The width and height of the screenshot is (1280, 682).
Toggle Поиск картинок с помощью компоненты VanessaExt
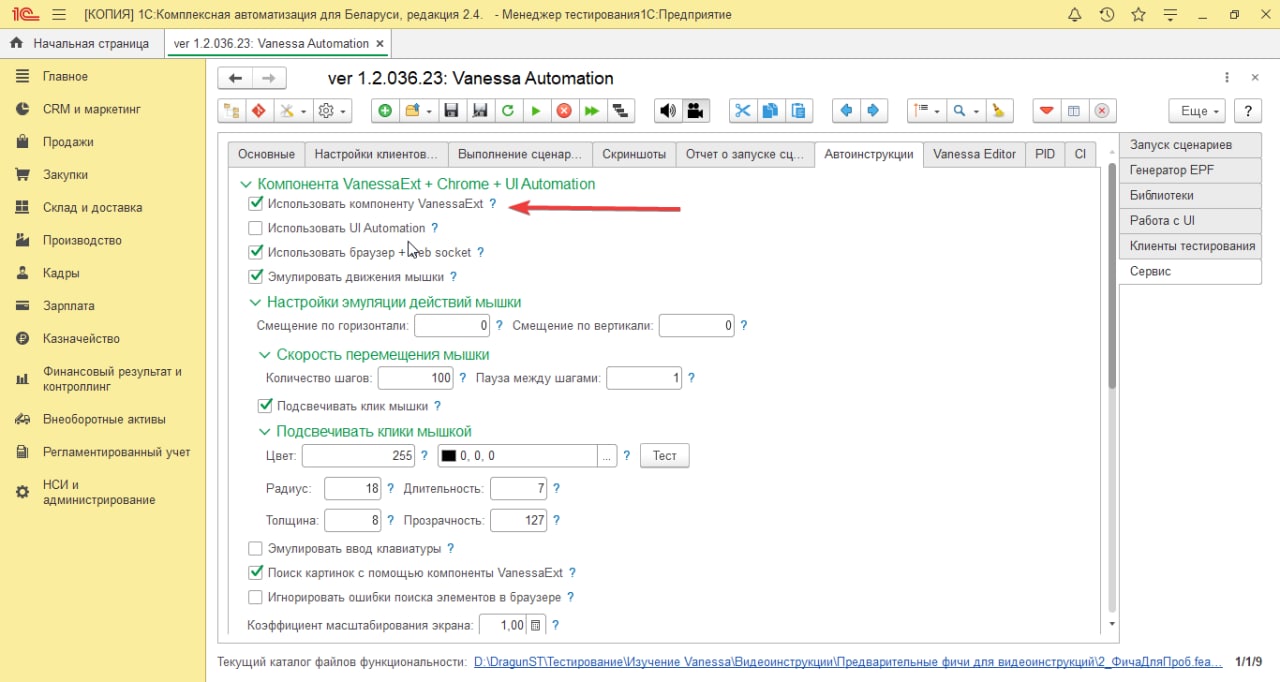click(256, 573)
